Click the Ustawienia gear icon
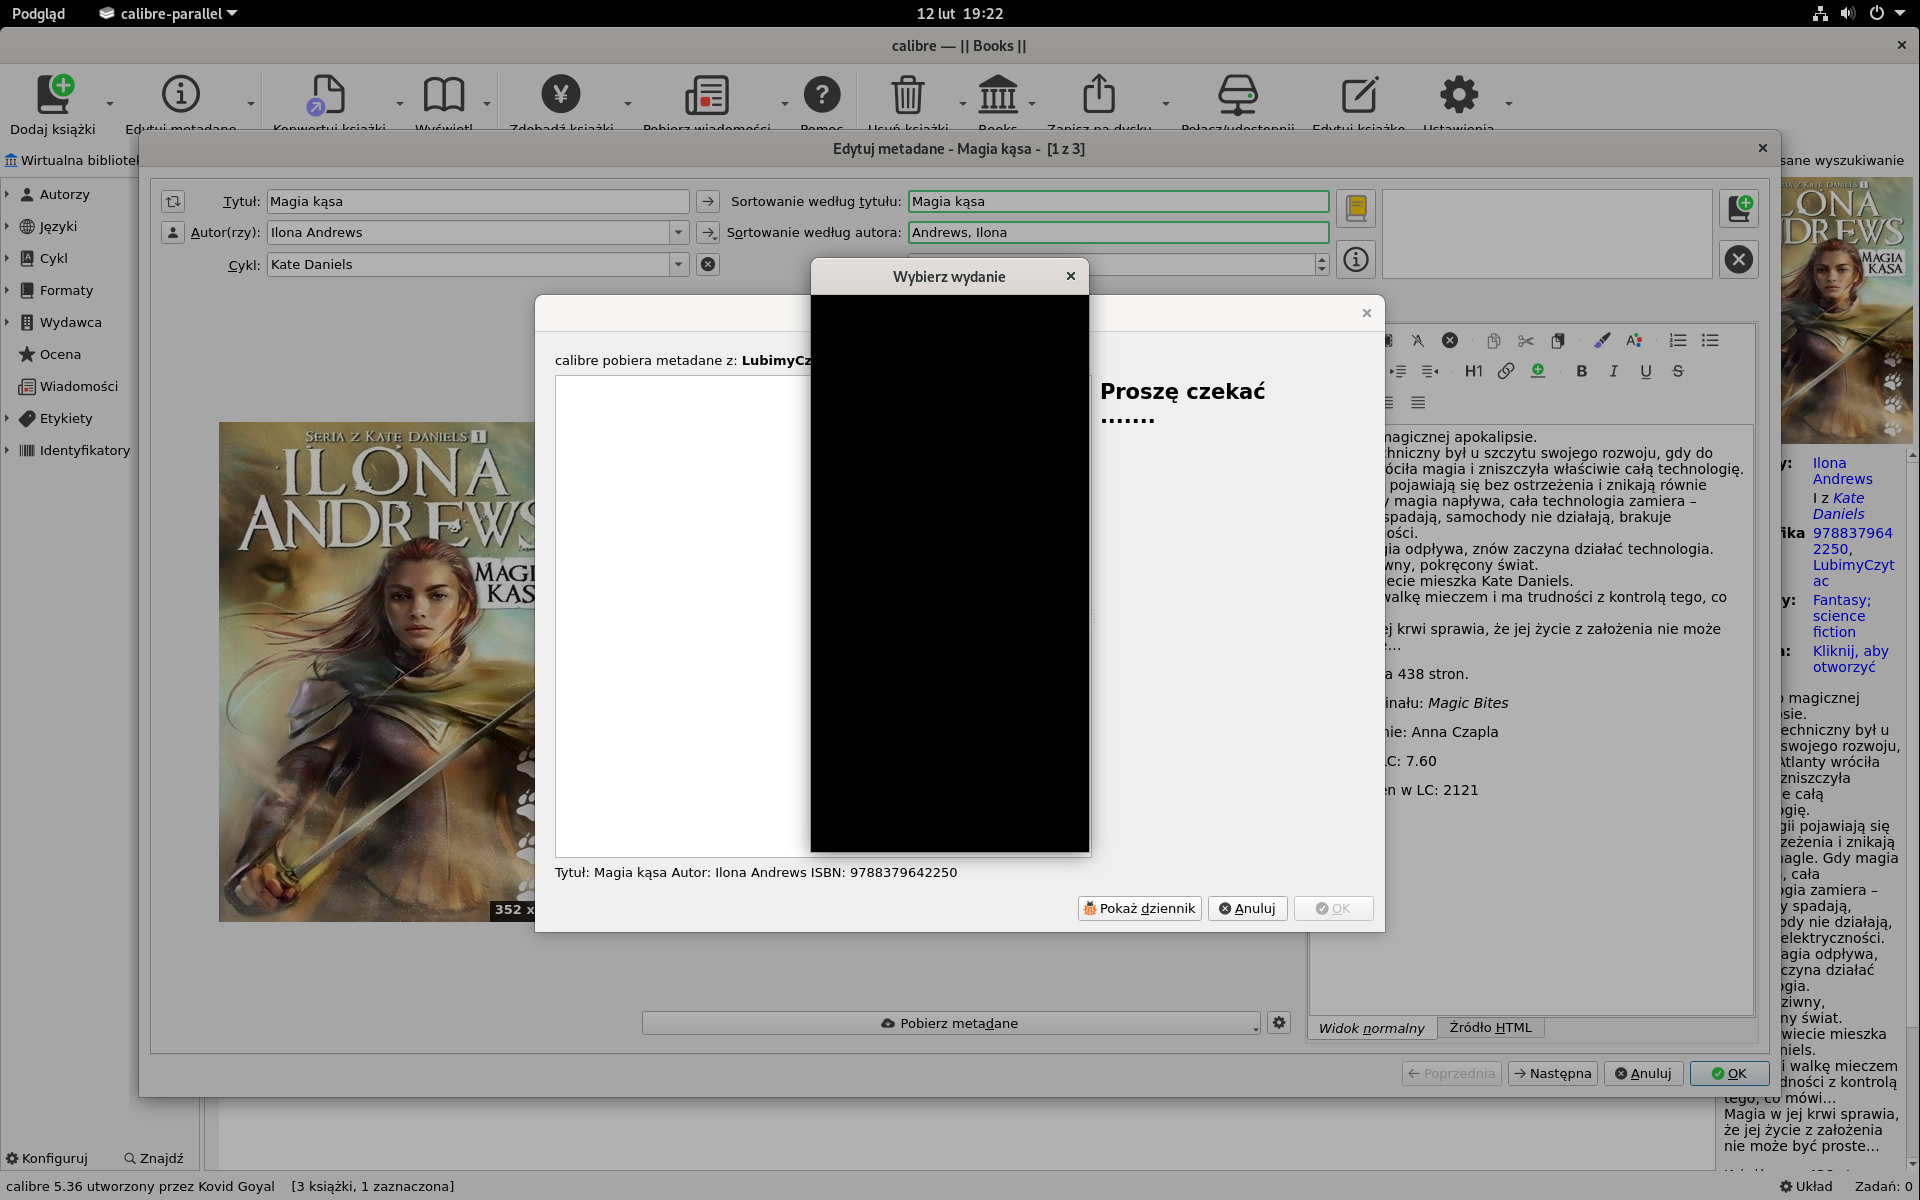Image resolution: width=1920 pixels, height=1200 pixels. pos(1458,96)
